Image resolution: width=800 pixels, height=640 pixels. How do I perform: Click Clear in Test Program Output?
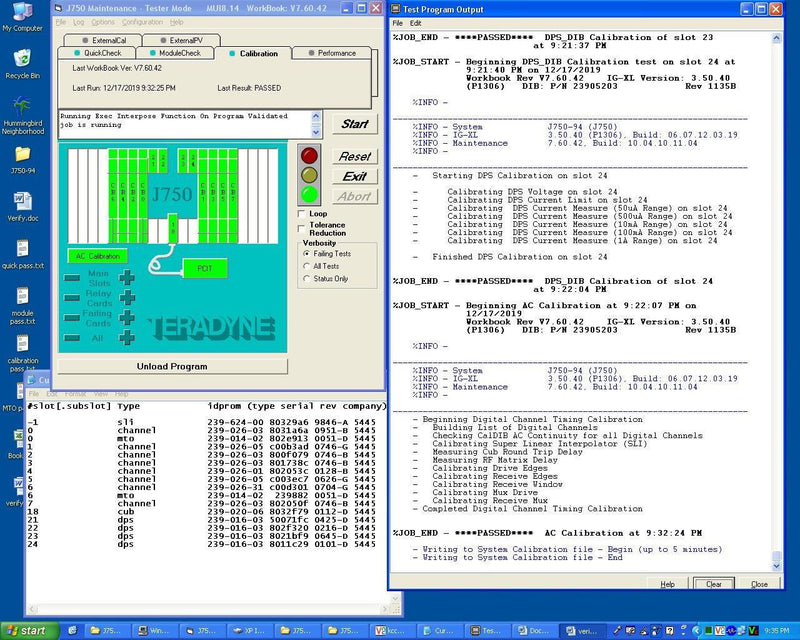[713, 584]
